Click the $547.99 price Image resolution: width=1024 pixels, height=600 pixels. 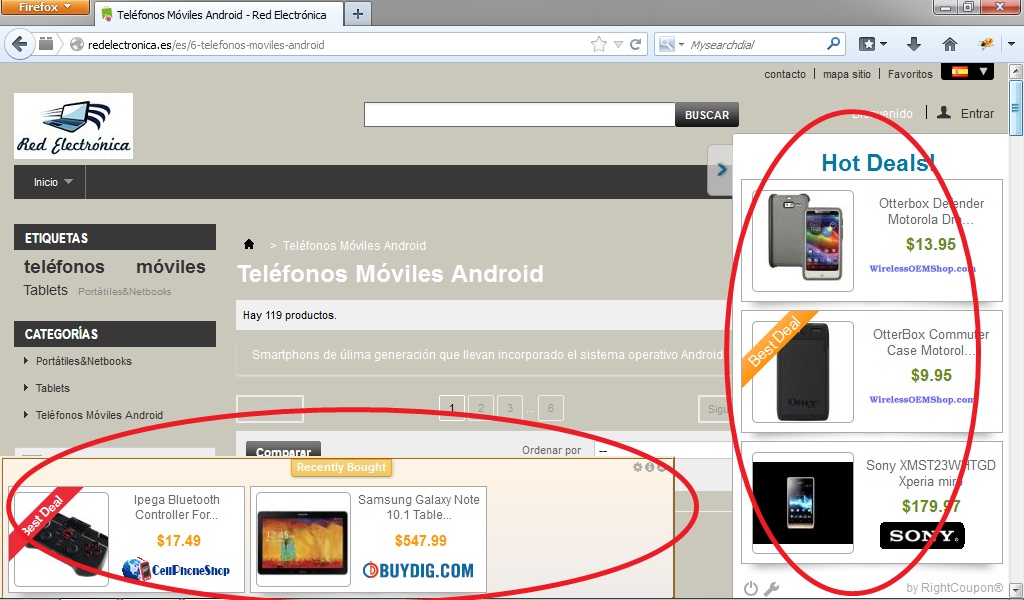point(421,541)
